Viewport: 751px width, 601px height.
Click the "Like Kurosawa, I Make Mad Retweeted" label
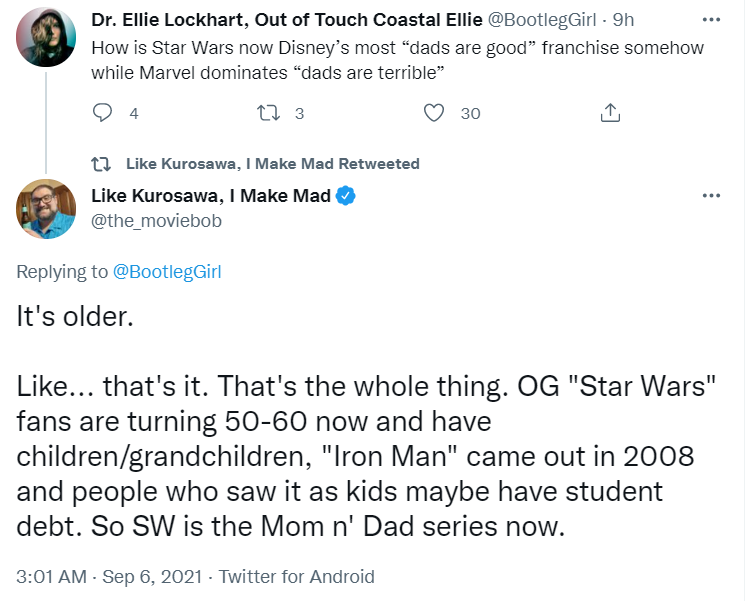[x=273, y=164]
